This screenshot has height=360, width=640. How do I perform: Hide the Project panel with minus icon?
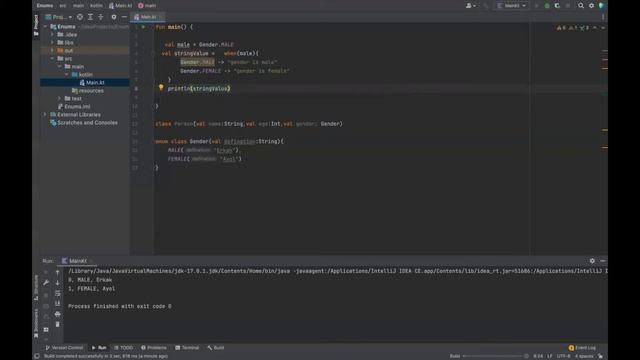[124, 17]
